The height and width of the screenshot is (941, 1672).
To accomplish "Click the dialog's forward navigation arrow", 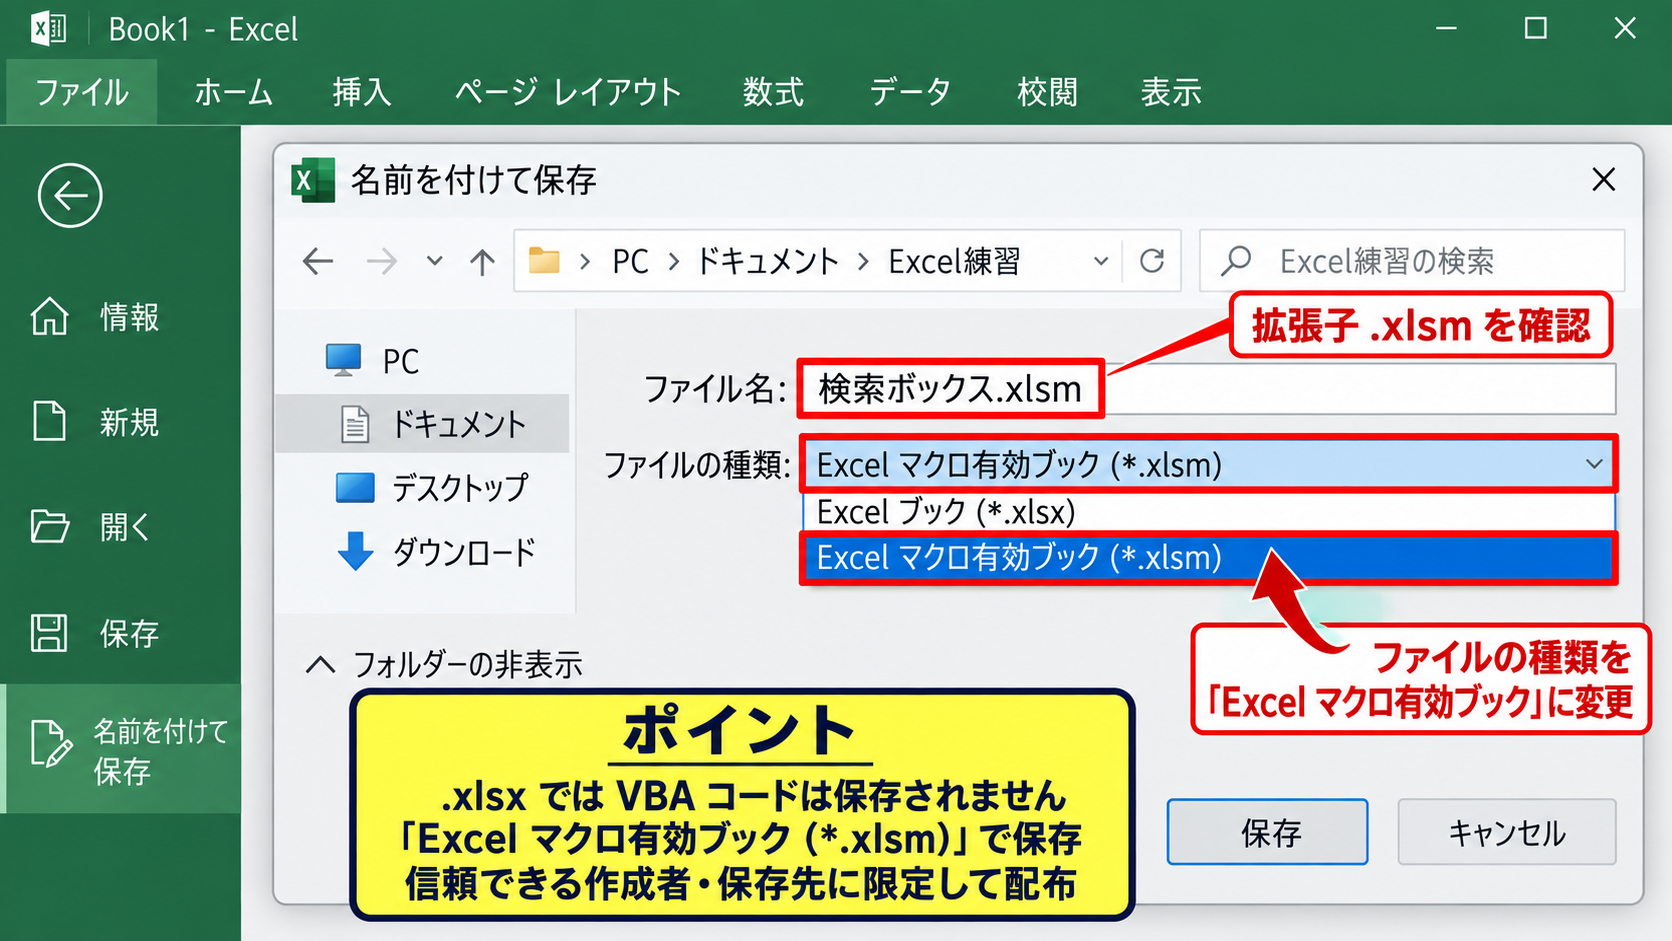I will pos(381,262).
